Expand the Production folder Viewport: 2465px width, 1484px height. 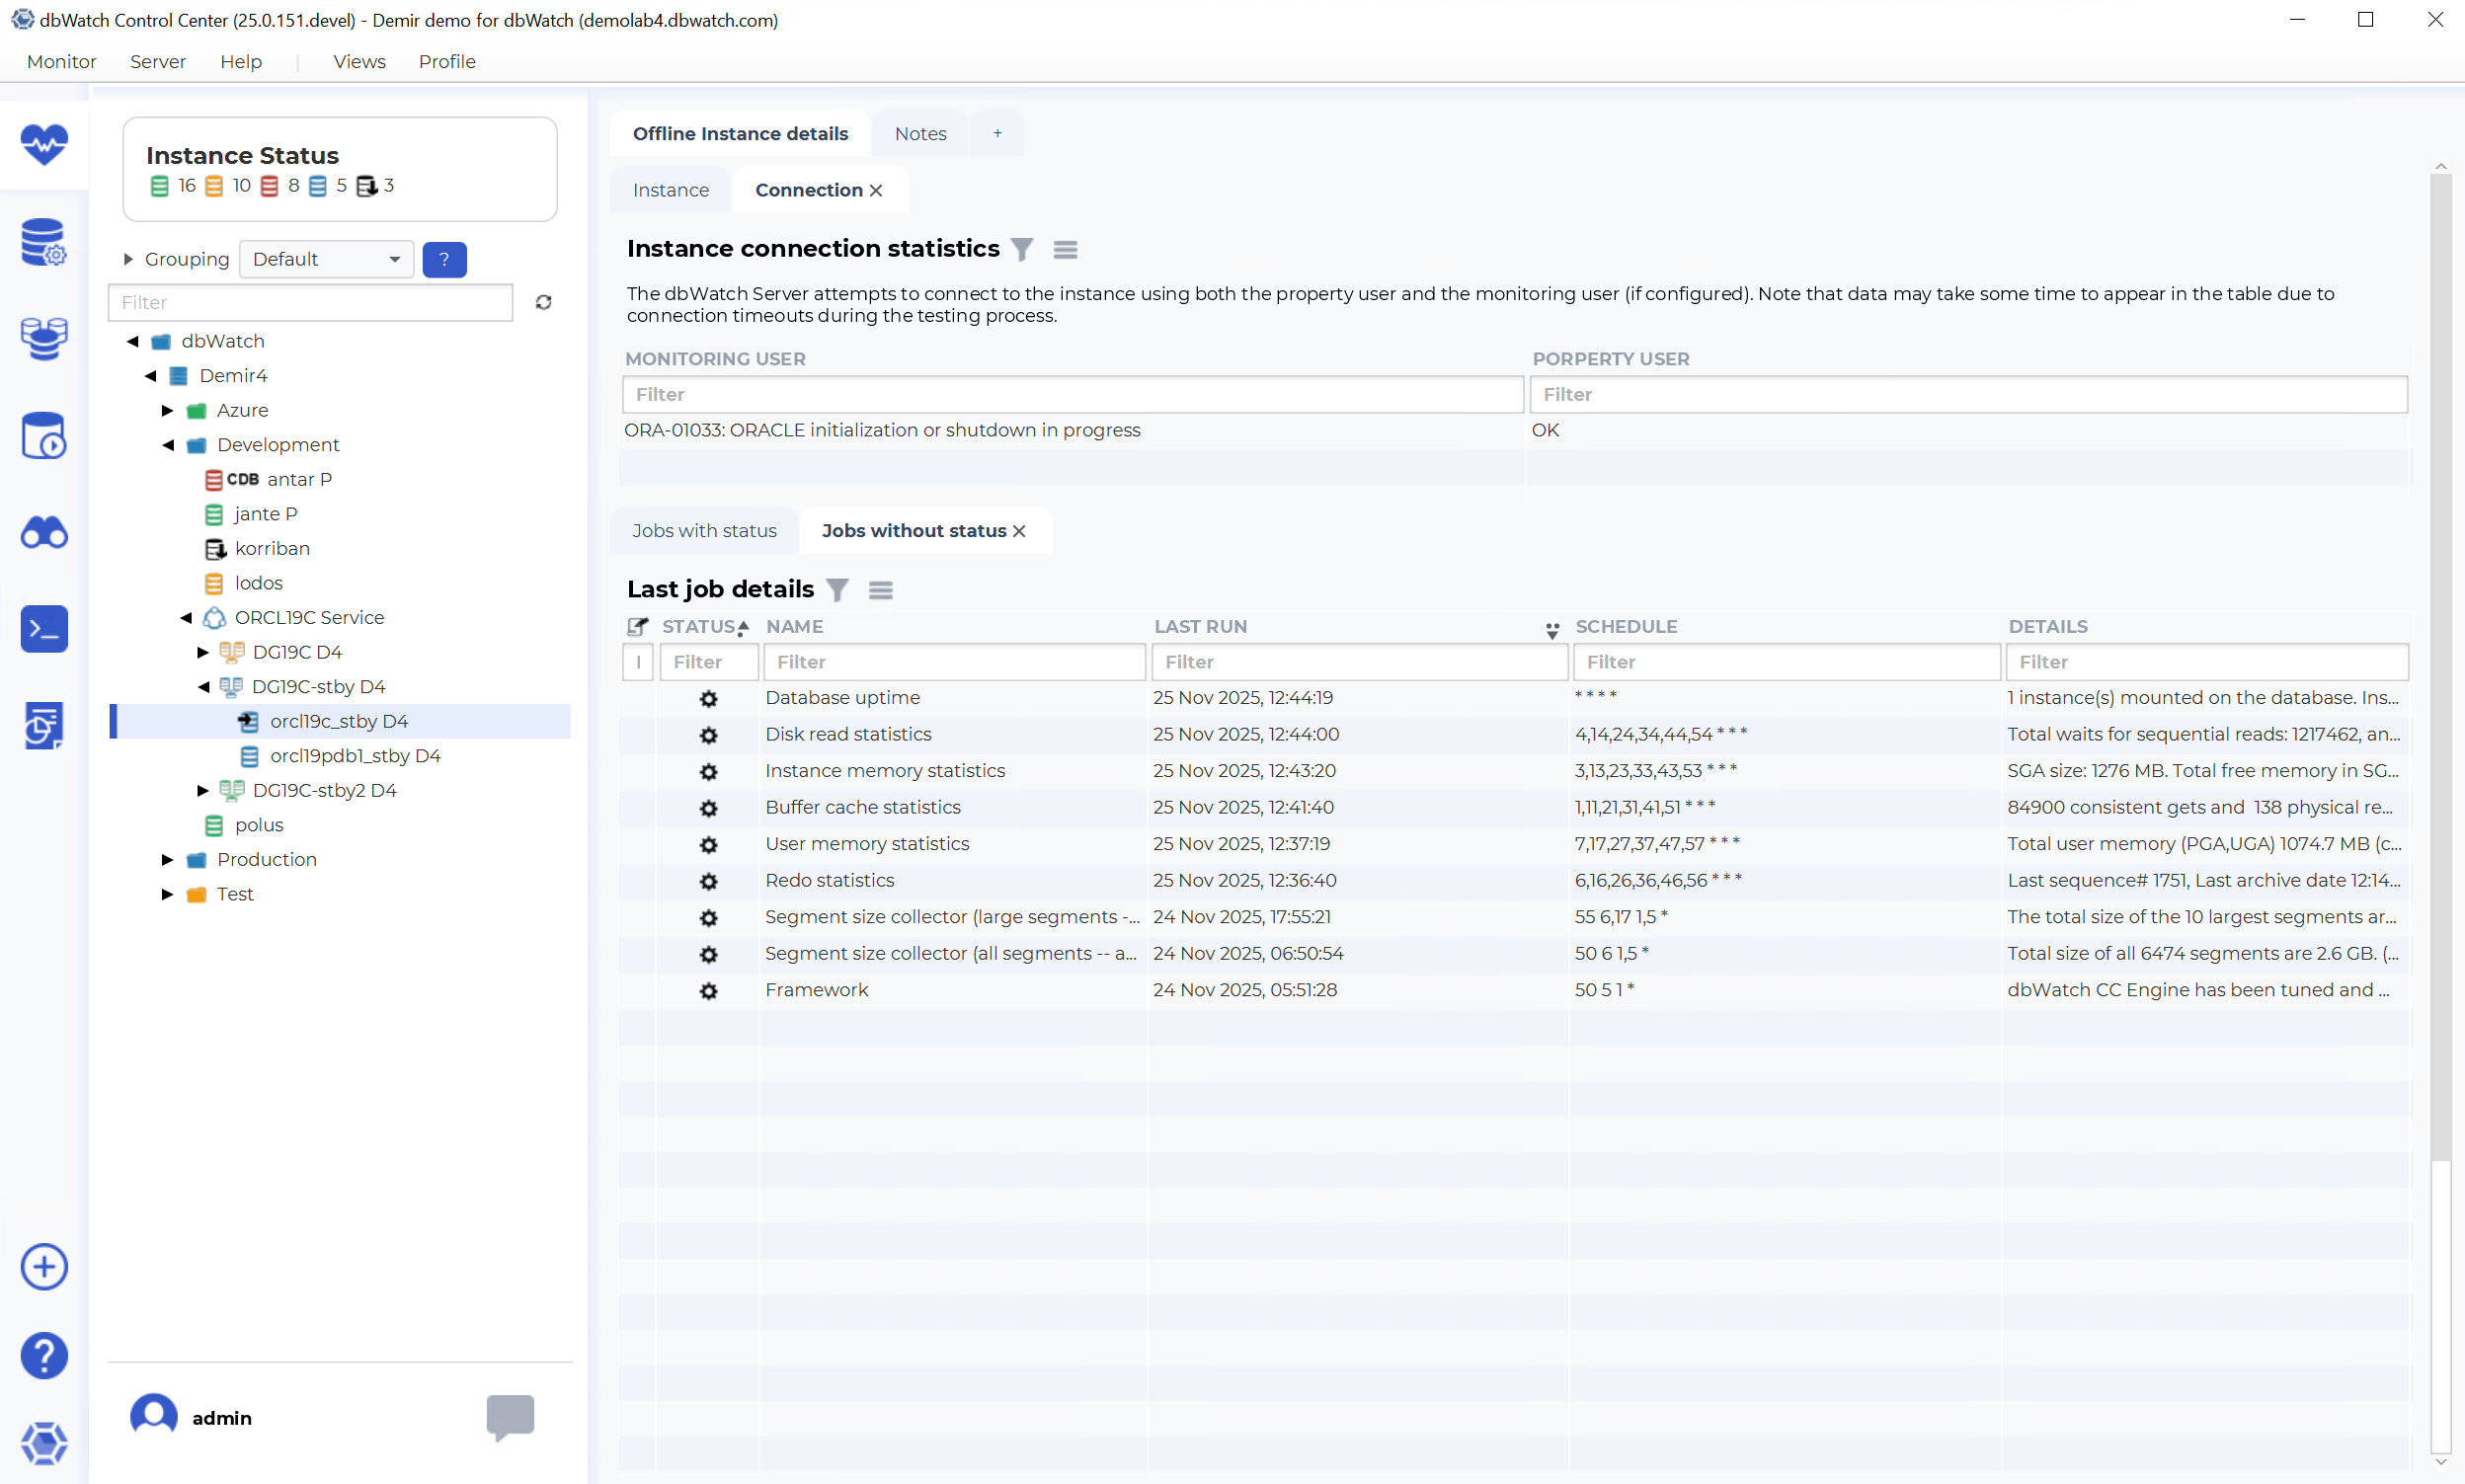[167, 859]
